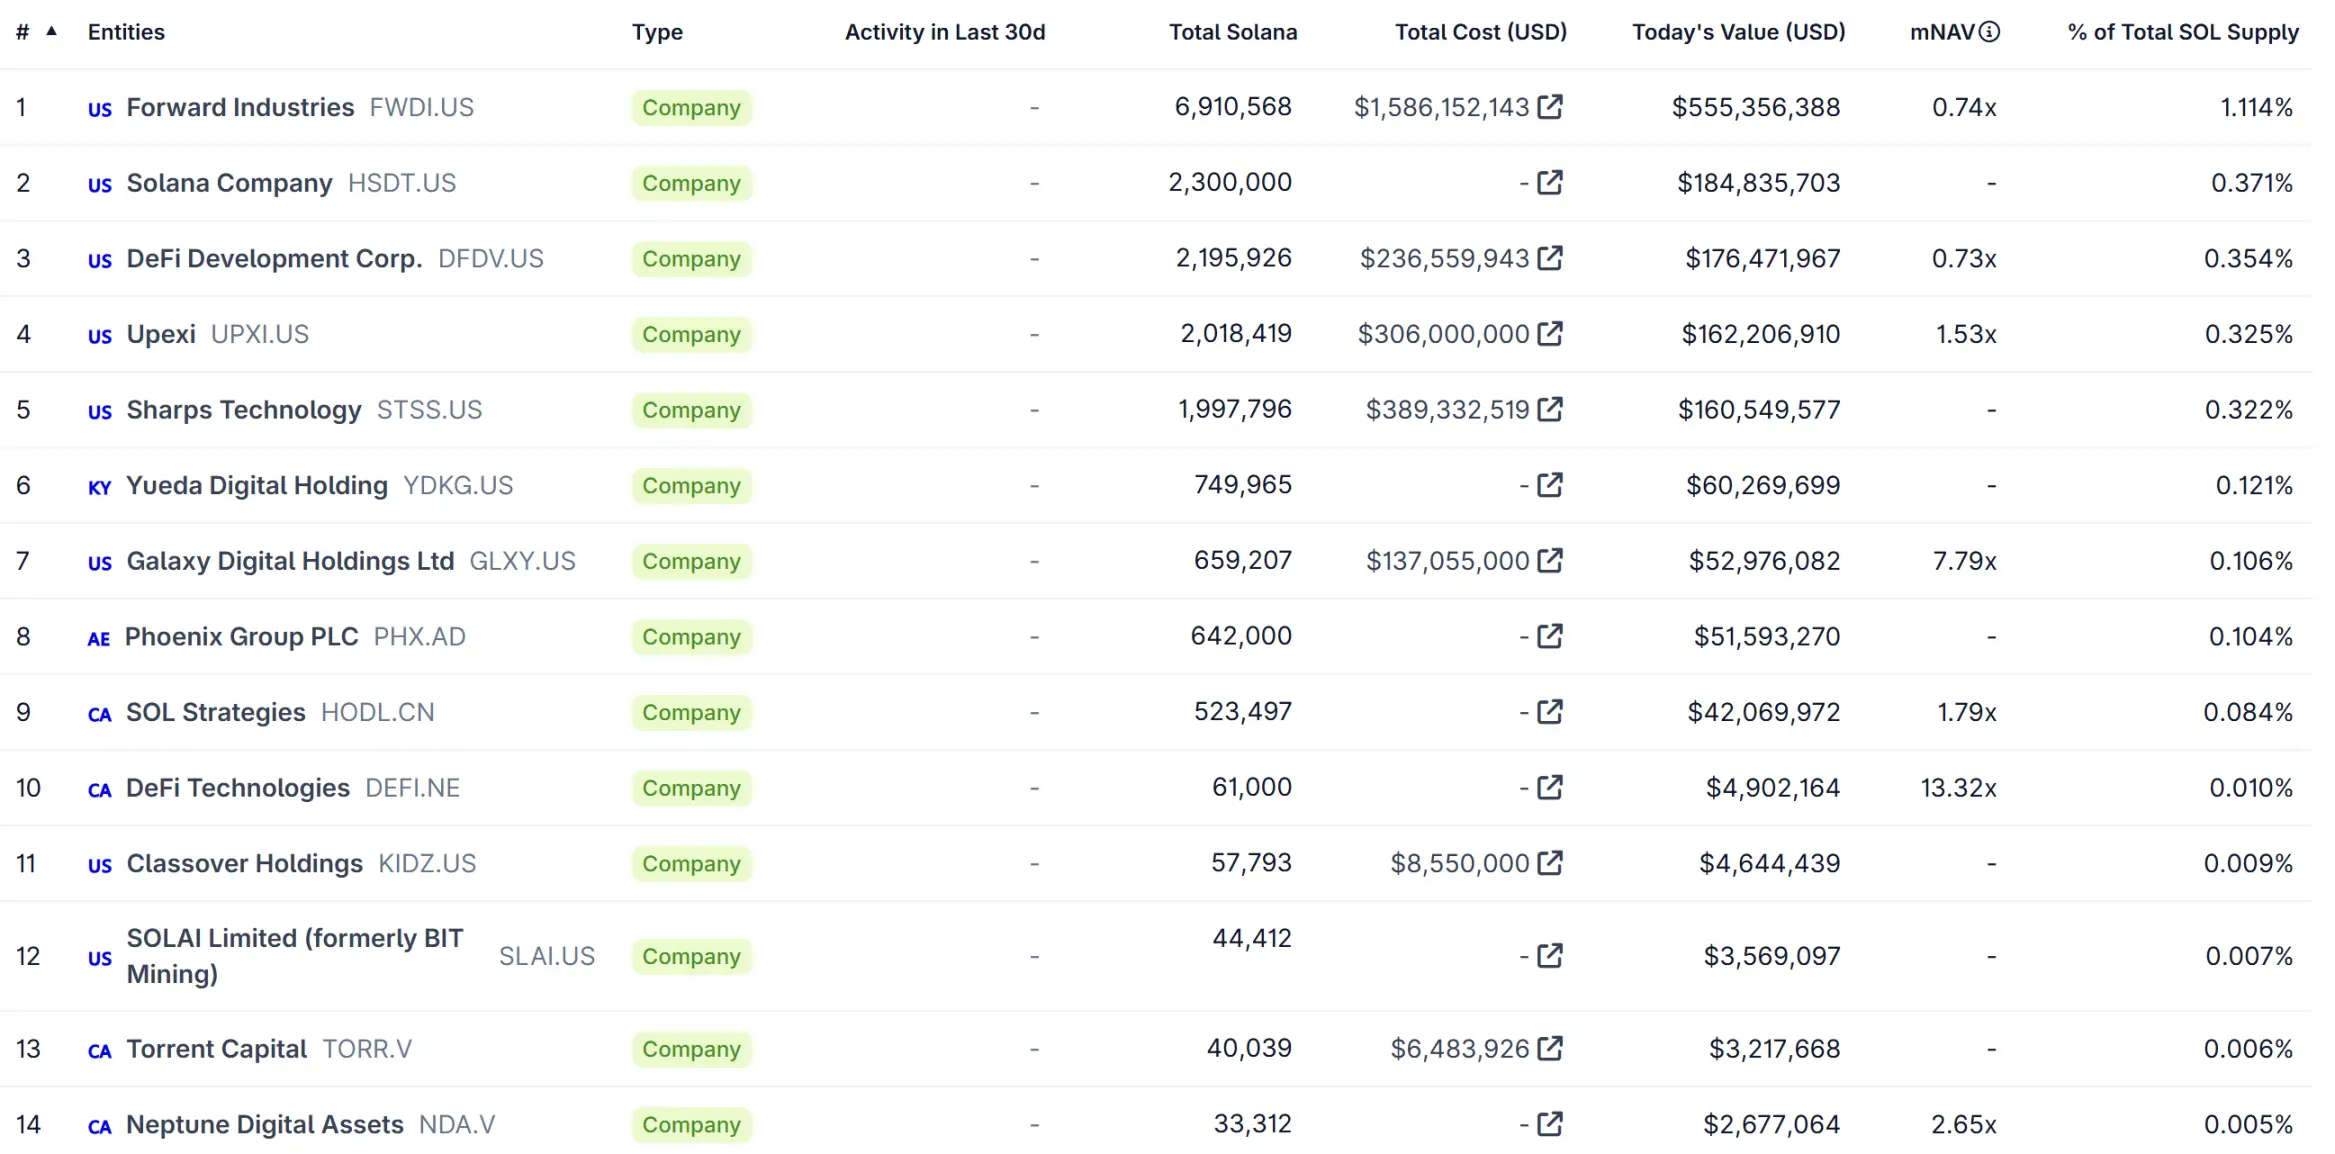Open external link in Solana Company row
This screenshot has height=1154, width=2335.
coord(1549,182)
